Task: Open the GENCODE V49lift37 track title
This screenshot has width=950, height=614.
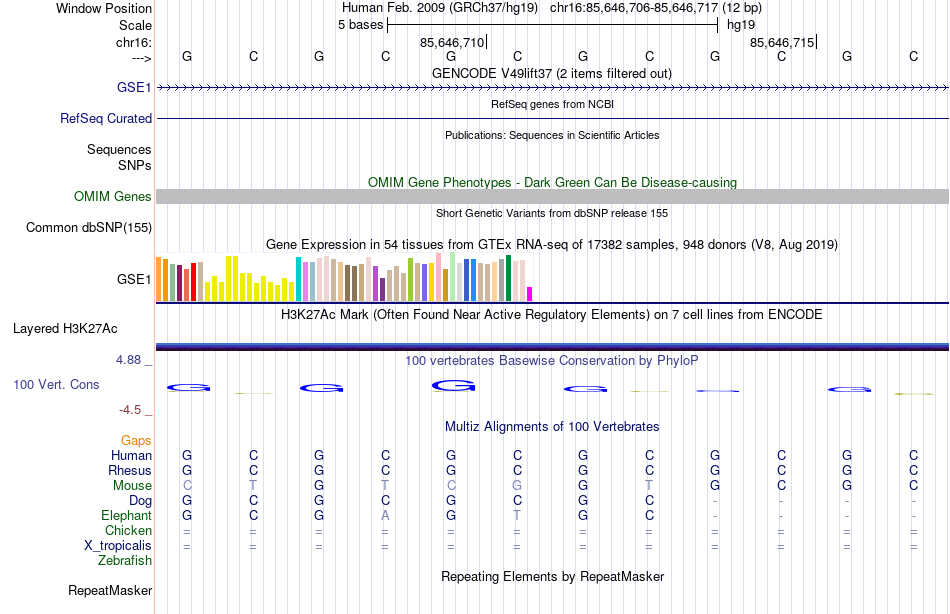Action: 551,73
